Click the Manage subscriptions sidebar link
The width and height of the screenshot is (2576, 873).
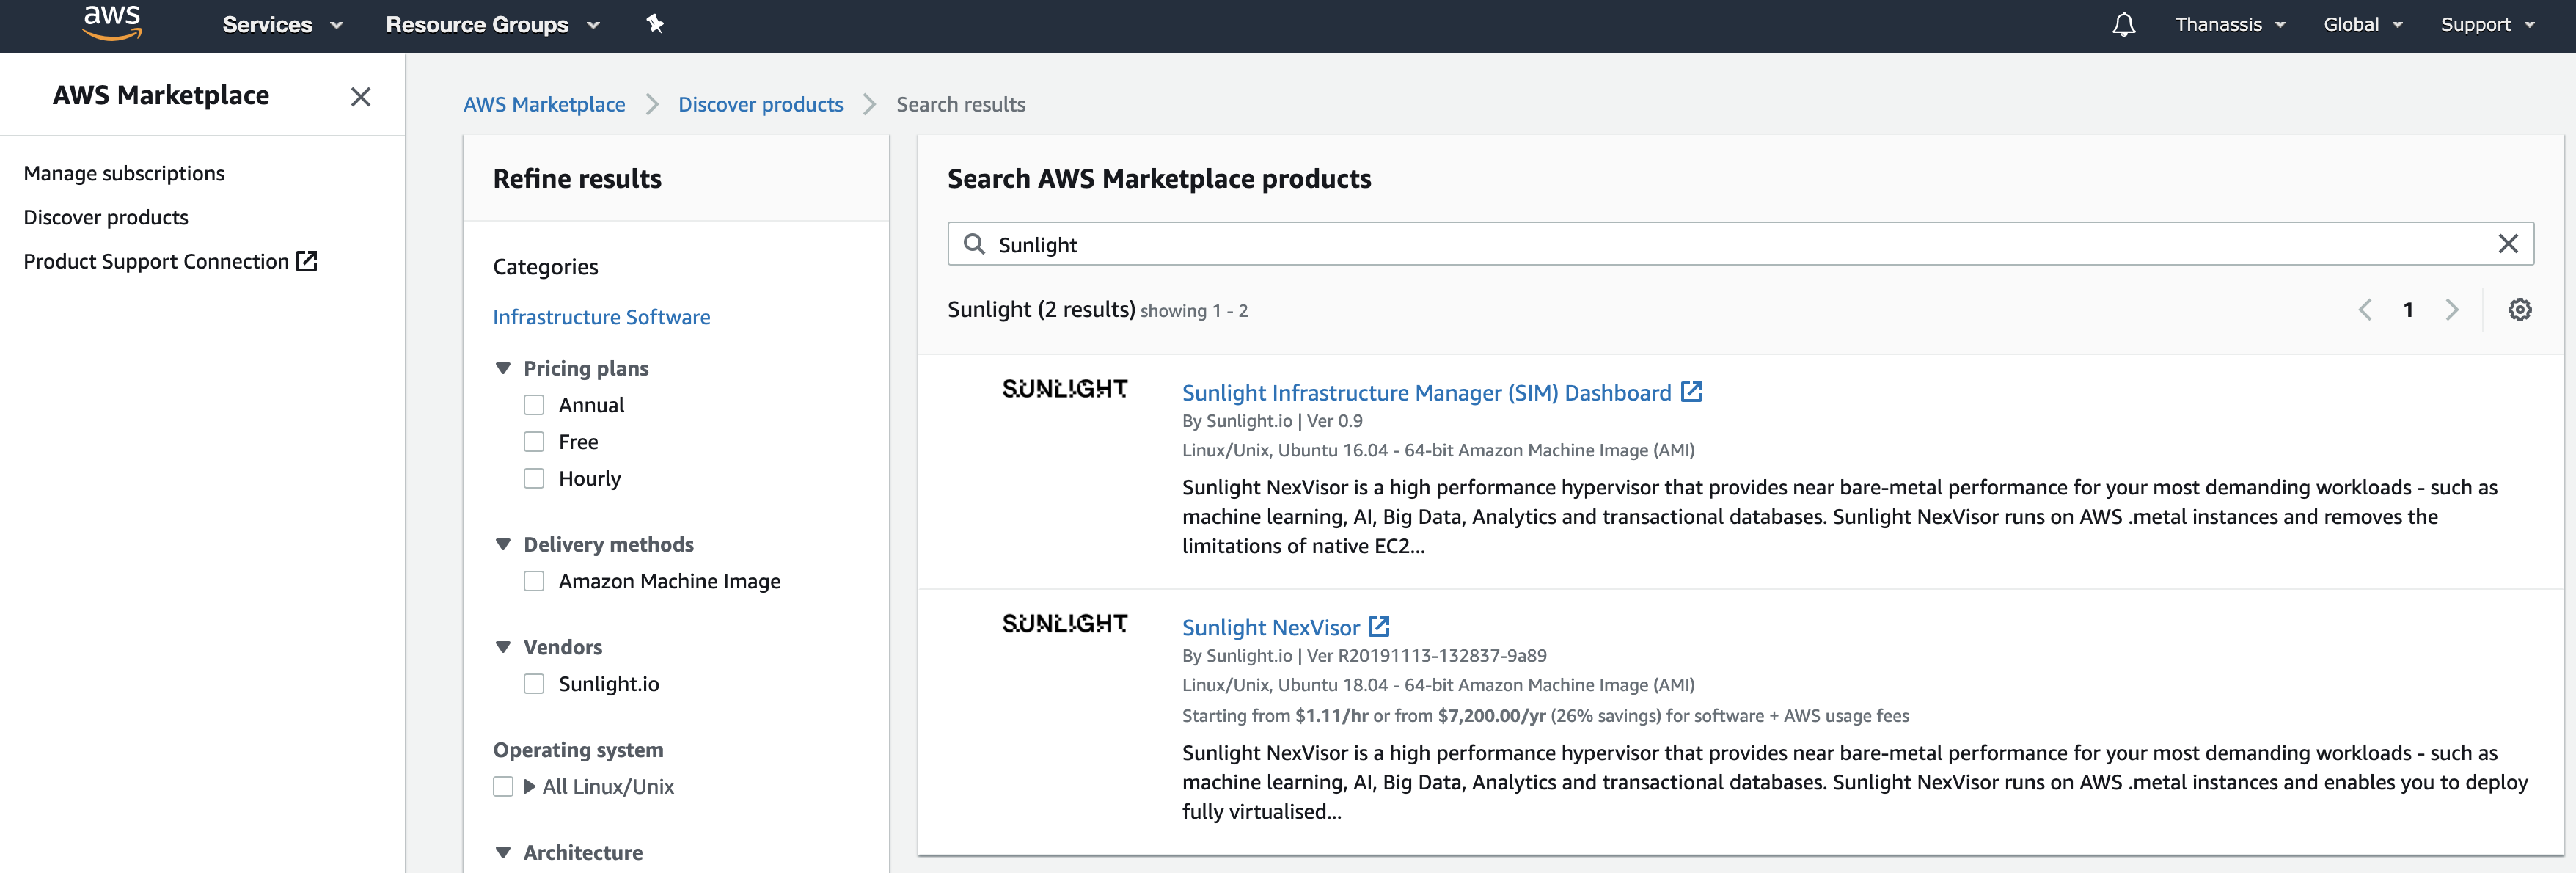(x=125, y=171)
